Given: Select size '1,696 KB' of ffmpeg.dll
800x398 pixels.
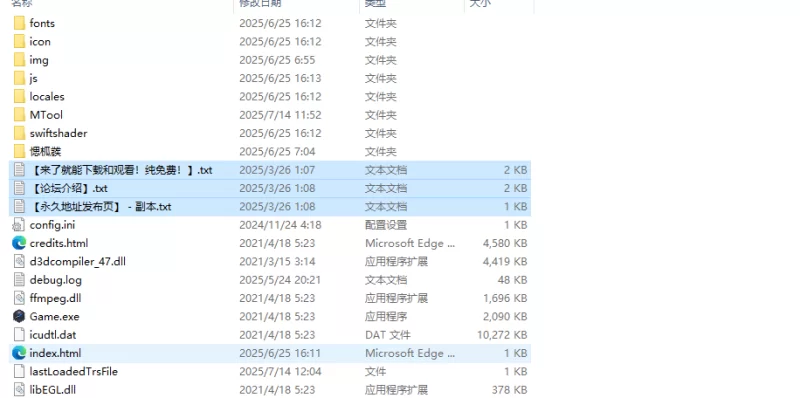Looking at the screenshot, I should 505,298.
